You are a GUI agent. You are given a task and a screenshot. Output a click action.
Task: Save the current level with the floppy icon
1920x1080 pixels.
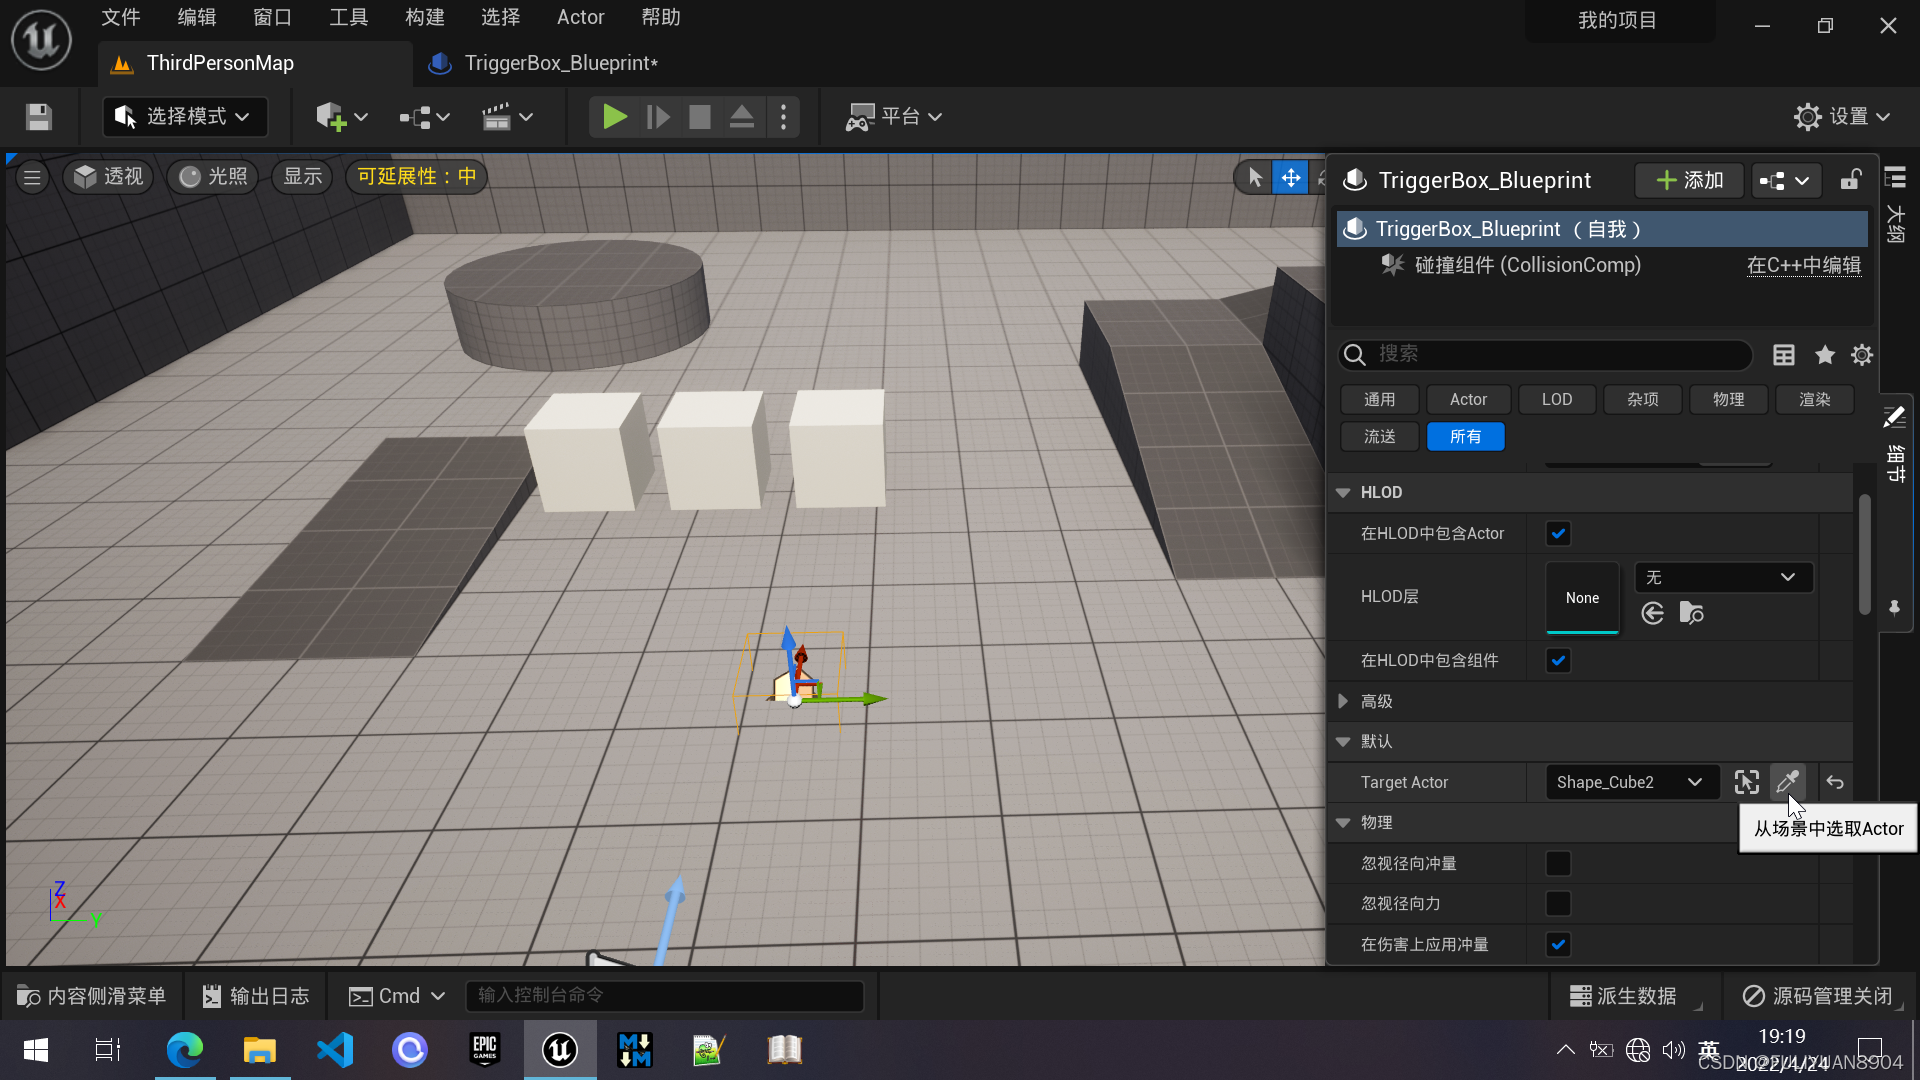coord(39,117)
